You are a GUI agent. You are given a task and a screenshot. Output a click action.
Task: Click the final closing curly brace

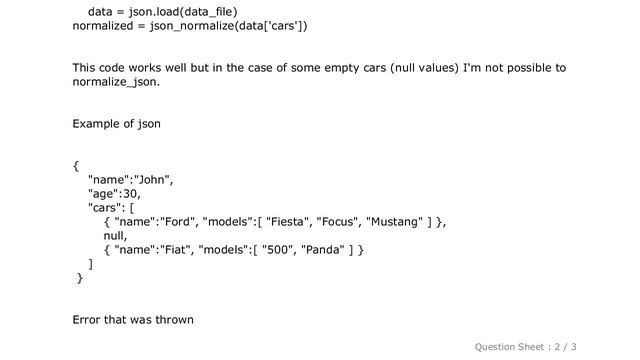click(x=80, y=278)
